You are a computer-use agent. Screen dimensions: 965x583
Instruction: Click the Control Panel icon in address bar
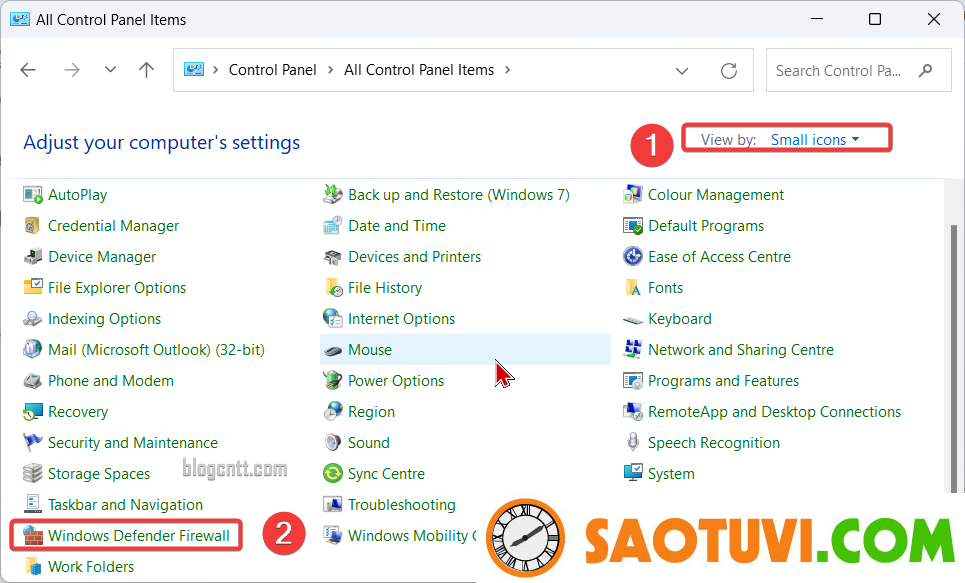[x=194, y=70]
